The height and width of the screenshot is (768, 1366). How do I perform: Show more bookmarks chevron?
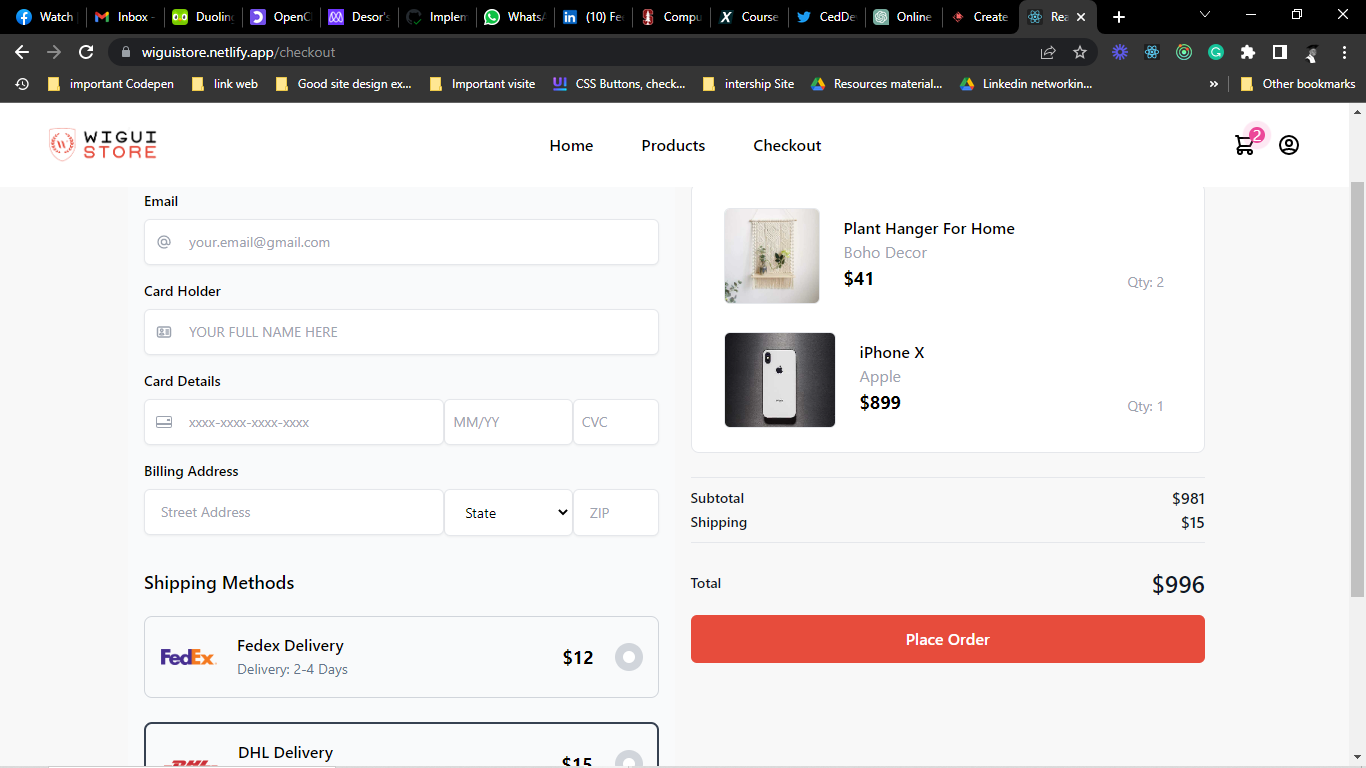pyautogui.click(x=1214, y=84)
